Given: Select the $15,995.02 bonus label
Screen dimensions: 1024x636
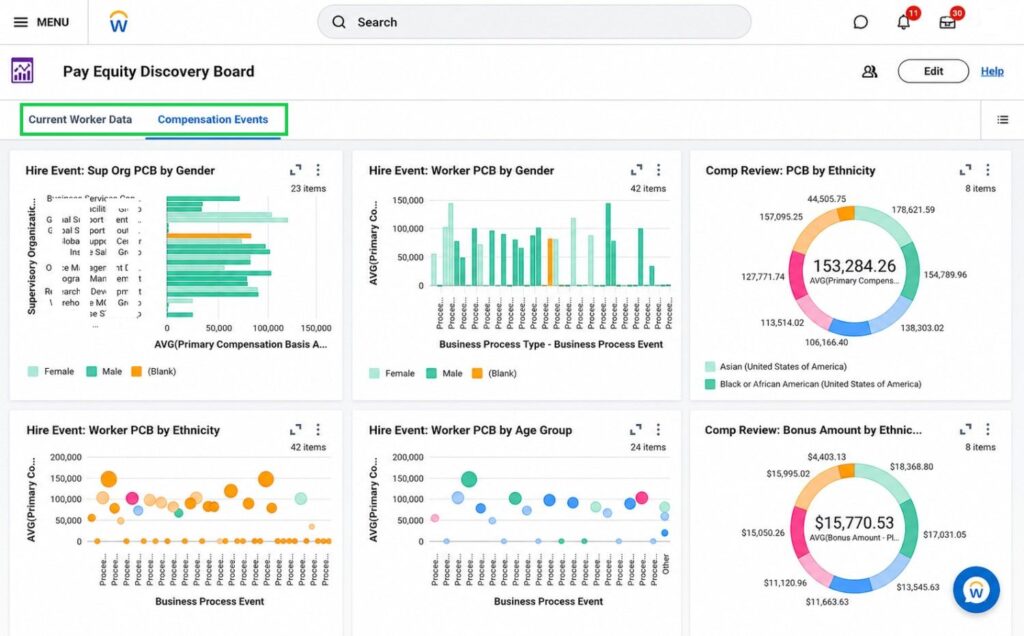Looking at the screenshot, I should (x=788, y=473).
